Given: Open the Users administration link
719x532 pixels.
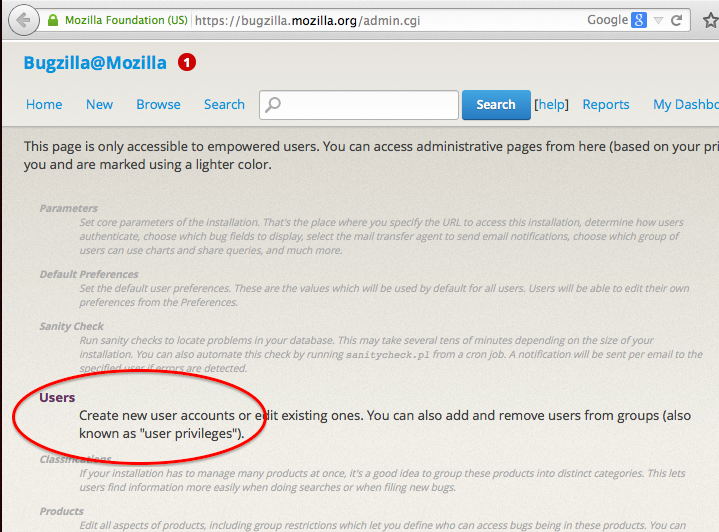Looking at the screenshot, I should (x=57, y=398).
